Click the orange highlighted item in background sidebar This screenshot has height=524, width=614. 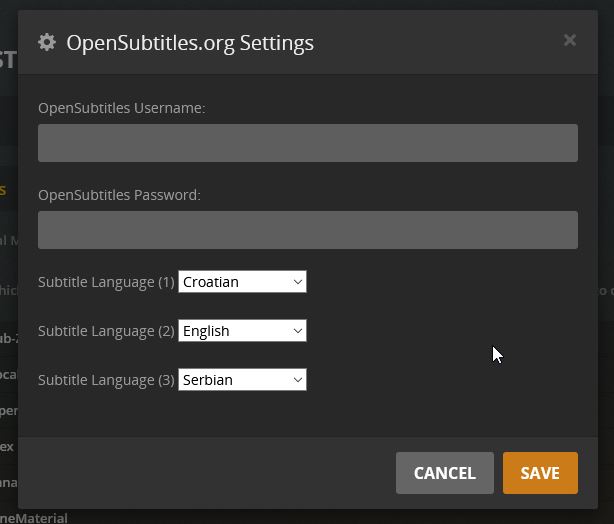point(4,190)
